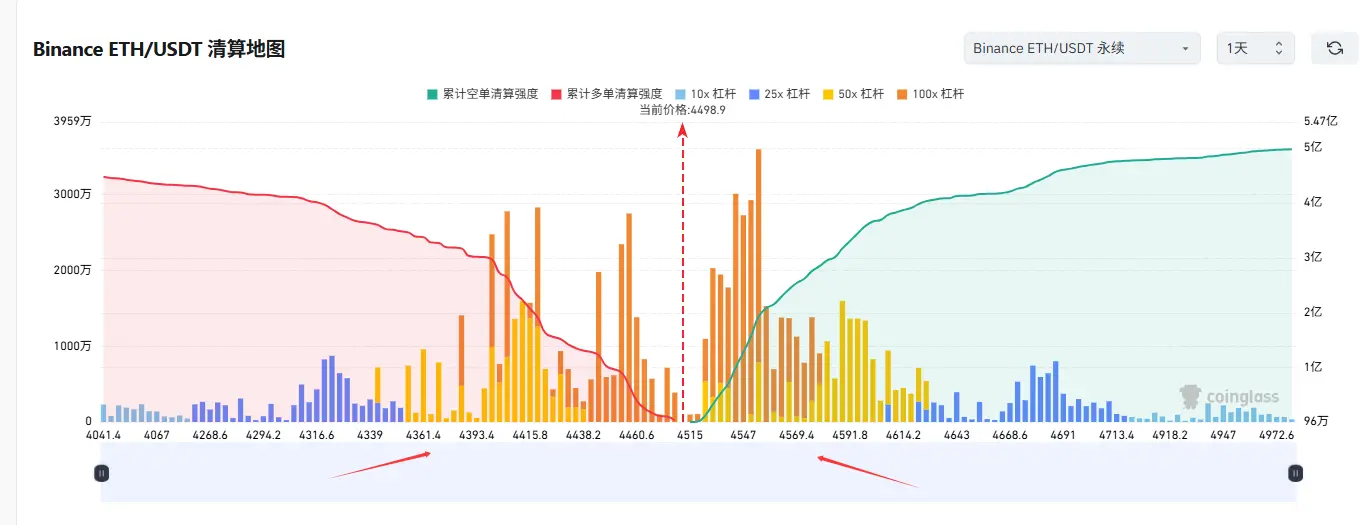Click the 4591.8 price axis label
The width and height of the screenshot is (1361, 525).
[850, 435]
